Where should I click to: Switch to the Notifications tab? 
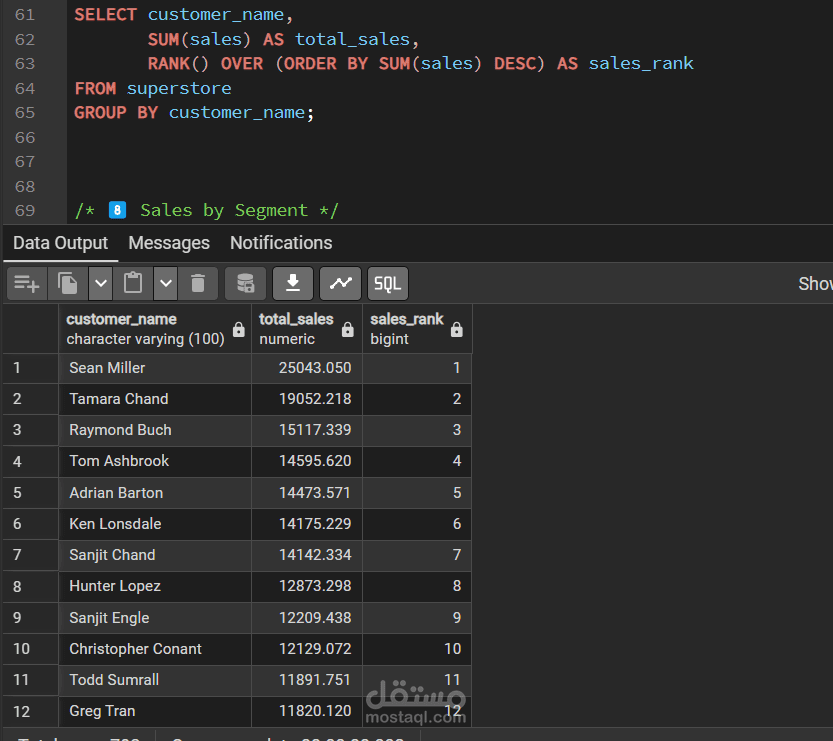[x=281, y=243]
